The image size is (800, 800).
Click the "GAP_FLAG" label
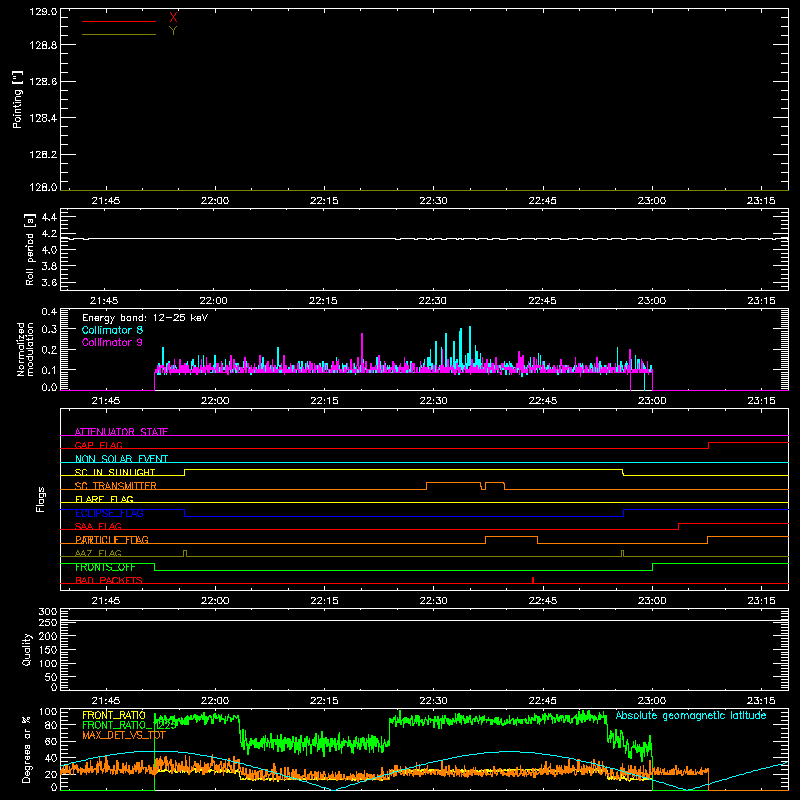coord(98,445)
